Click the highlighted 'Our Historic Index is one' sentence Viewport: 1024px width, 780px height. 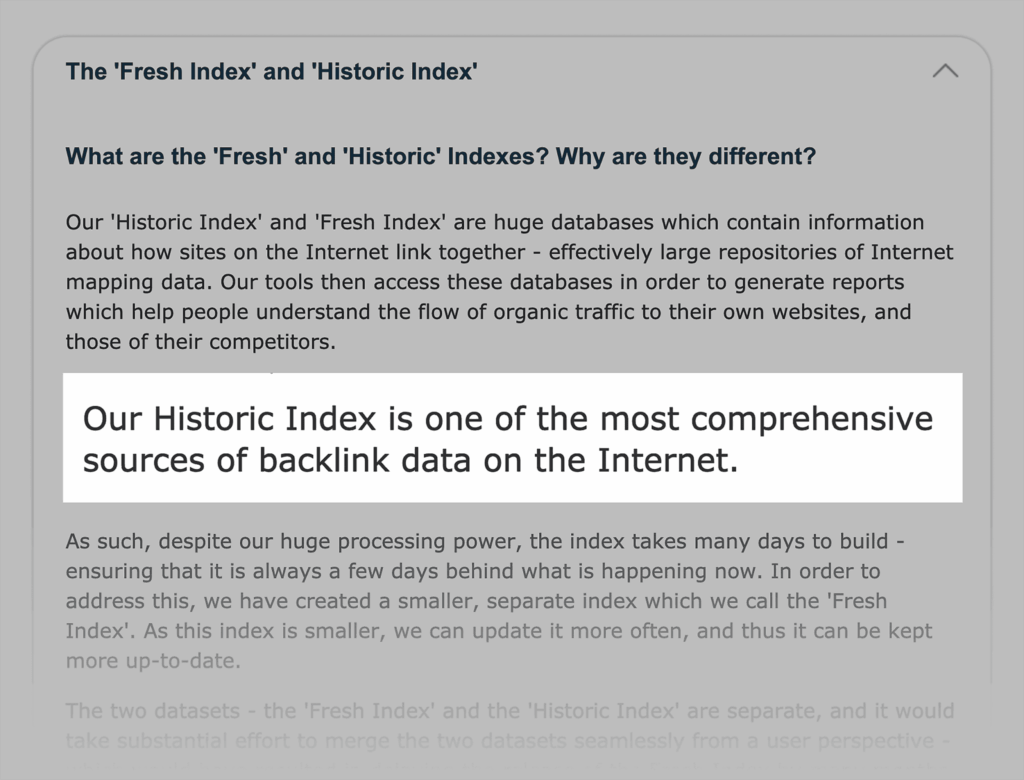507,438
